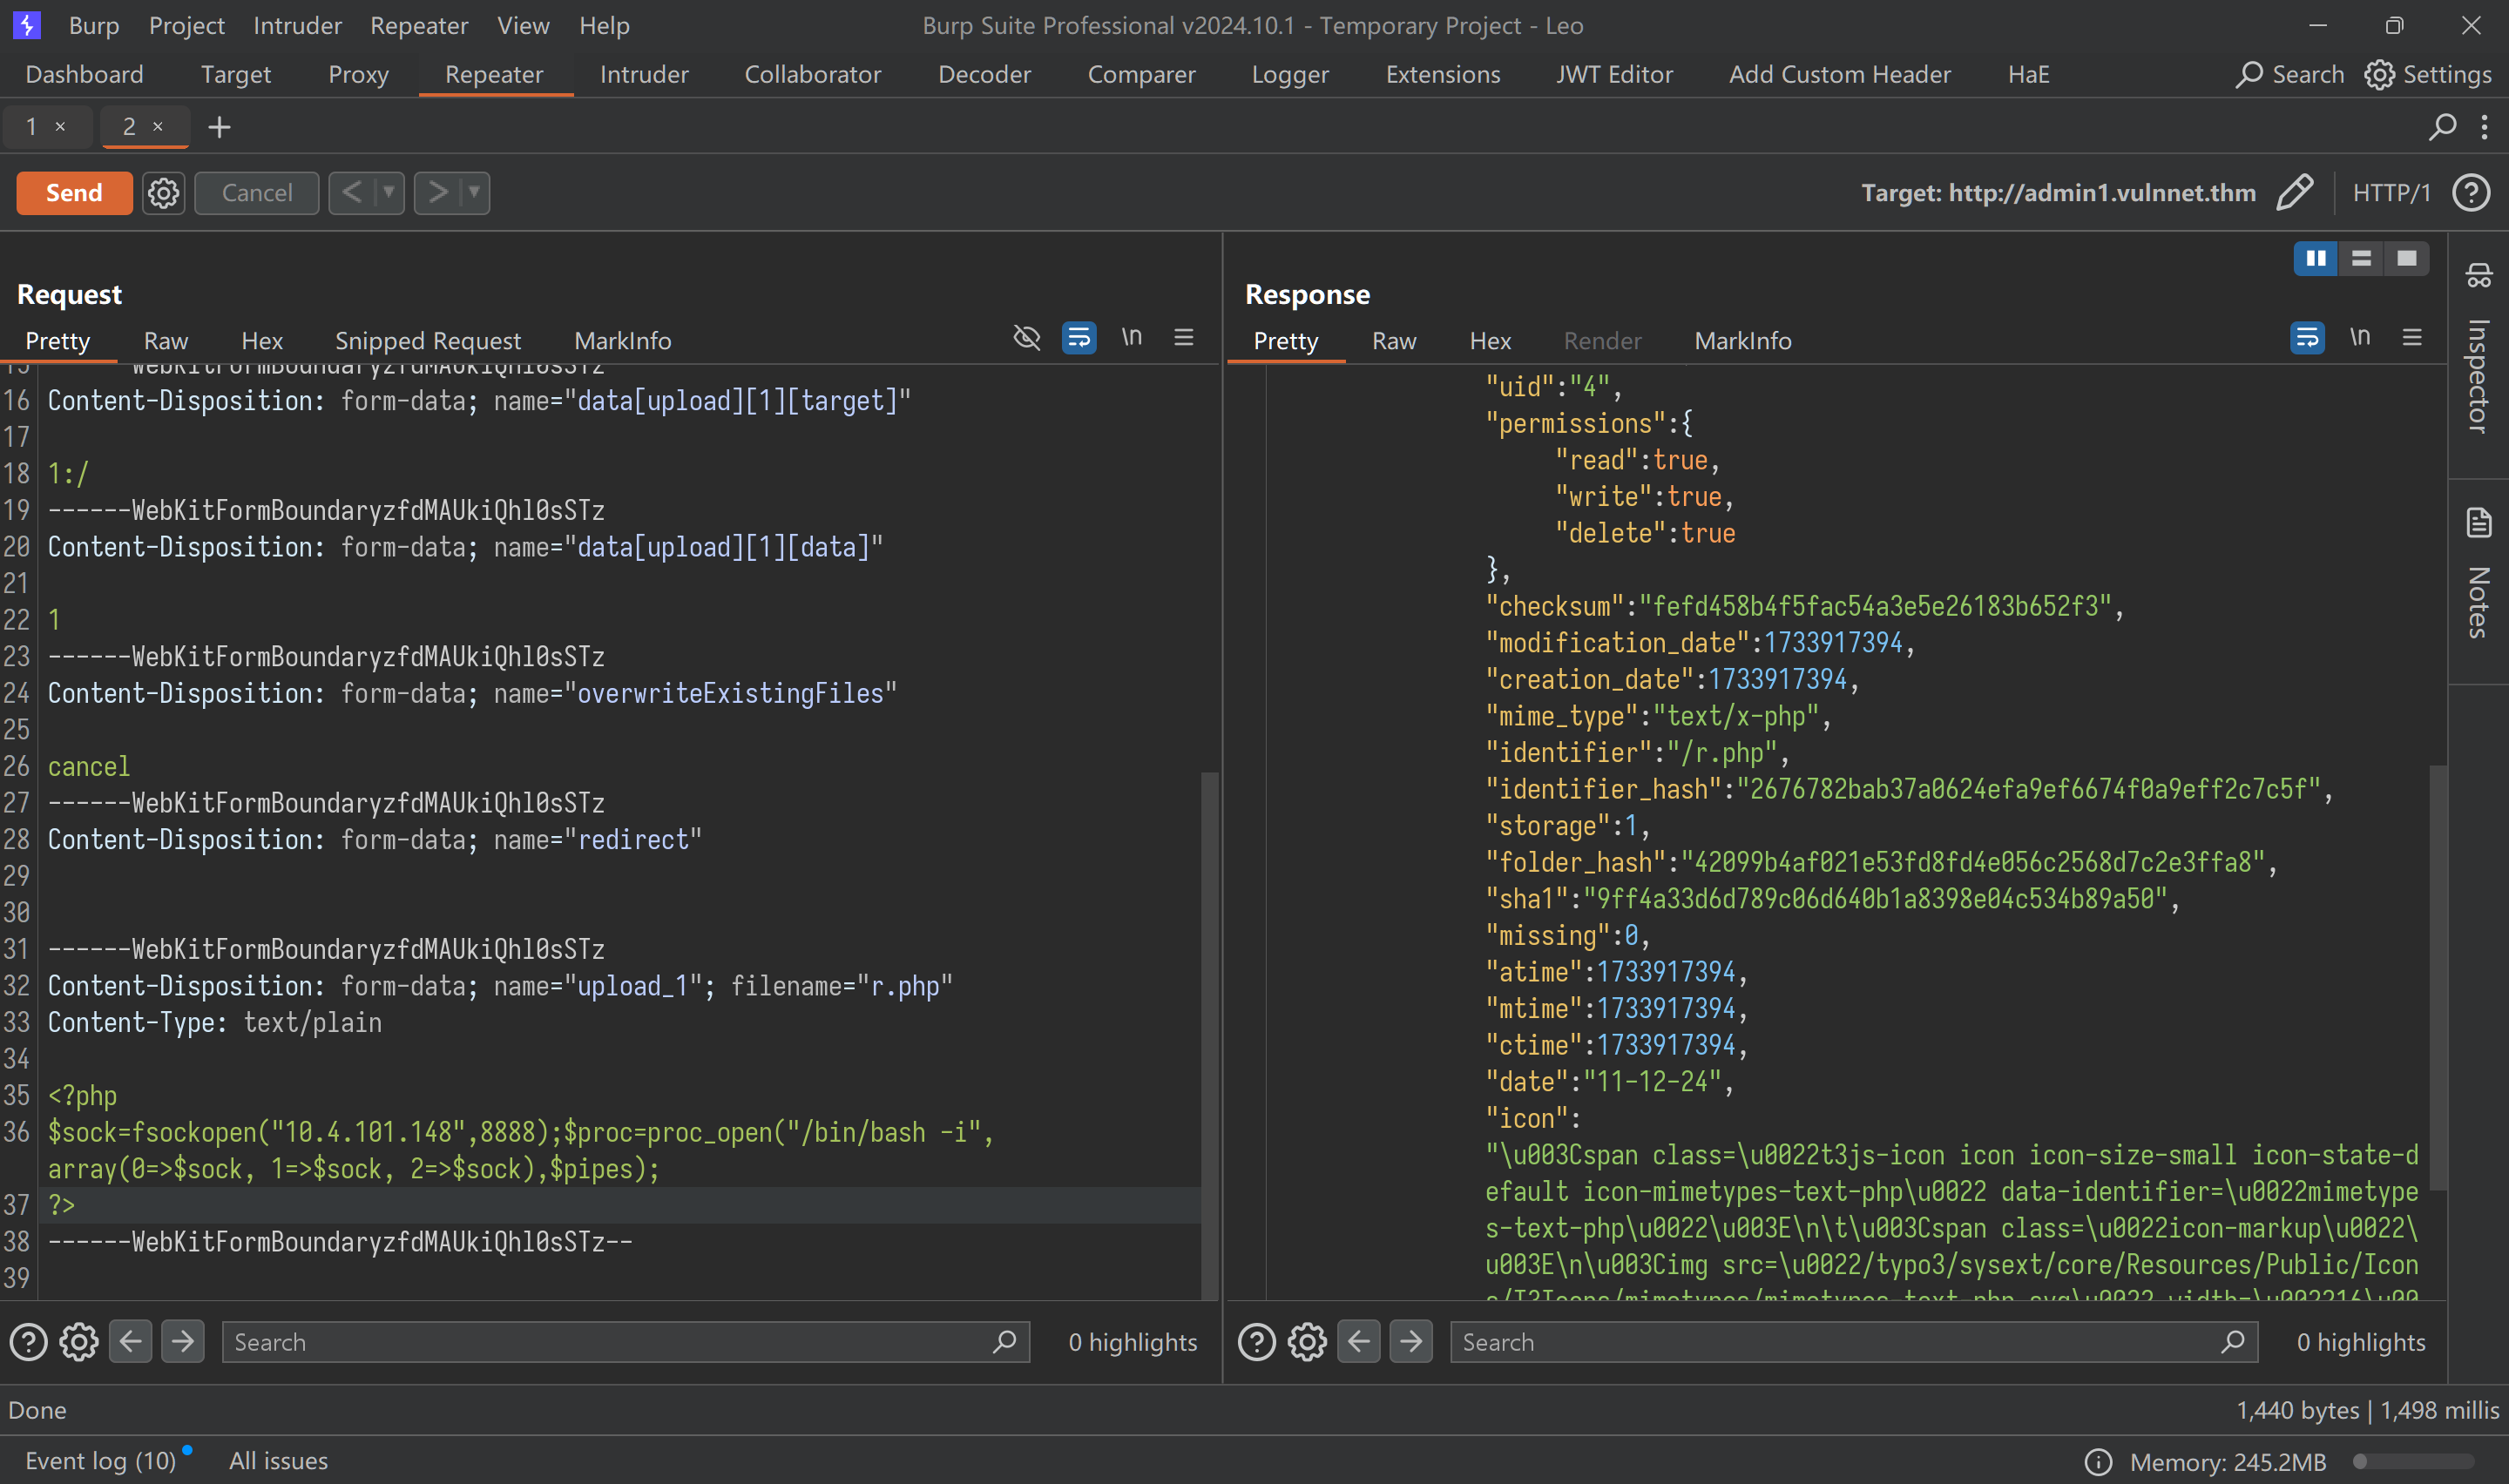
Task: Open history forward dropdown arrow
Action: 474,193
